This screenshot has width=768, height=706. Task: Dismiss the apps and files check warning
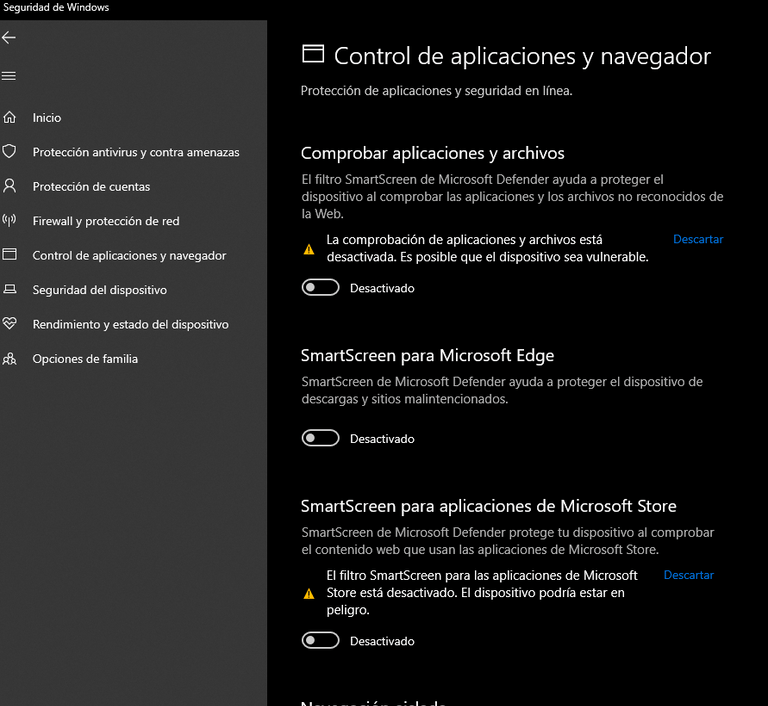pos(698,240)
